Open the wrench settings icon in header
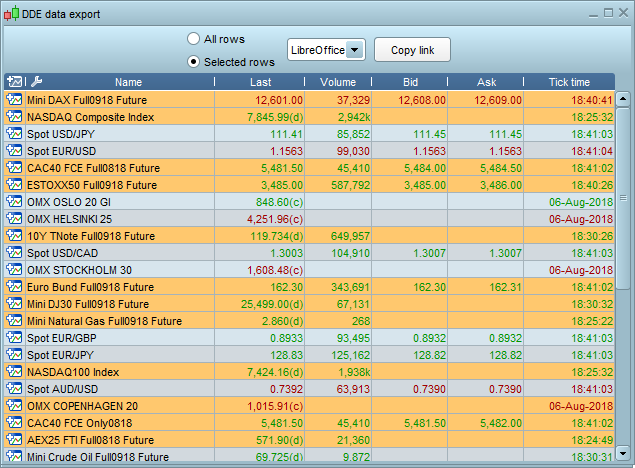 click(x=37, y=82)
